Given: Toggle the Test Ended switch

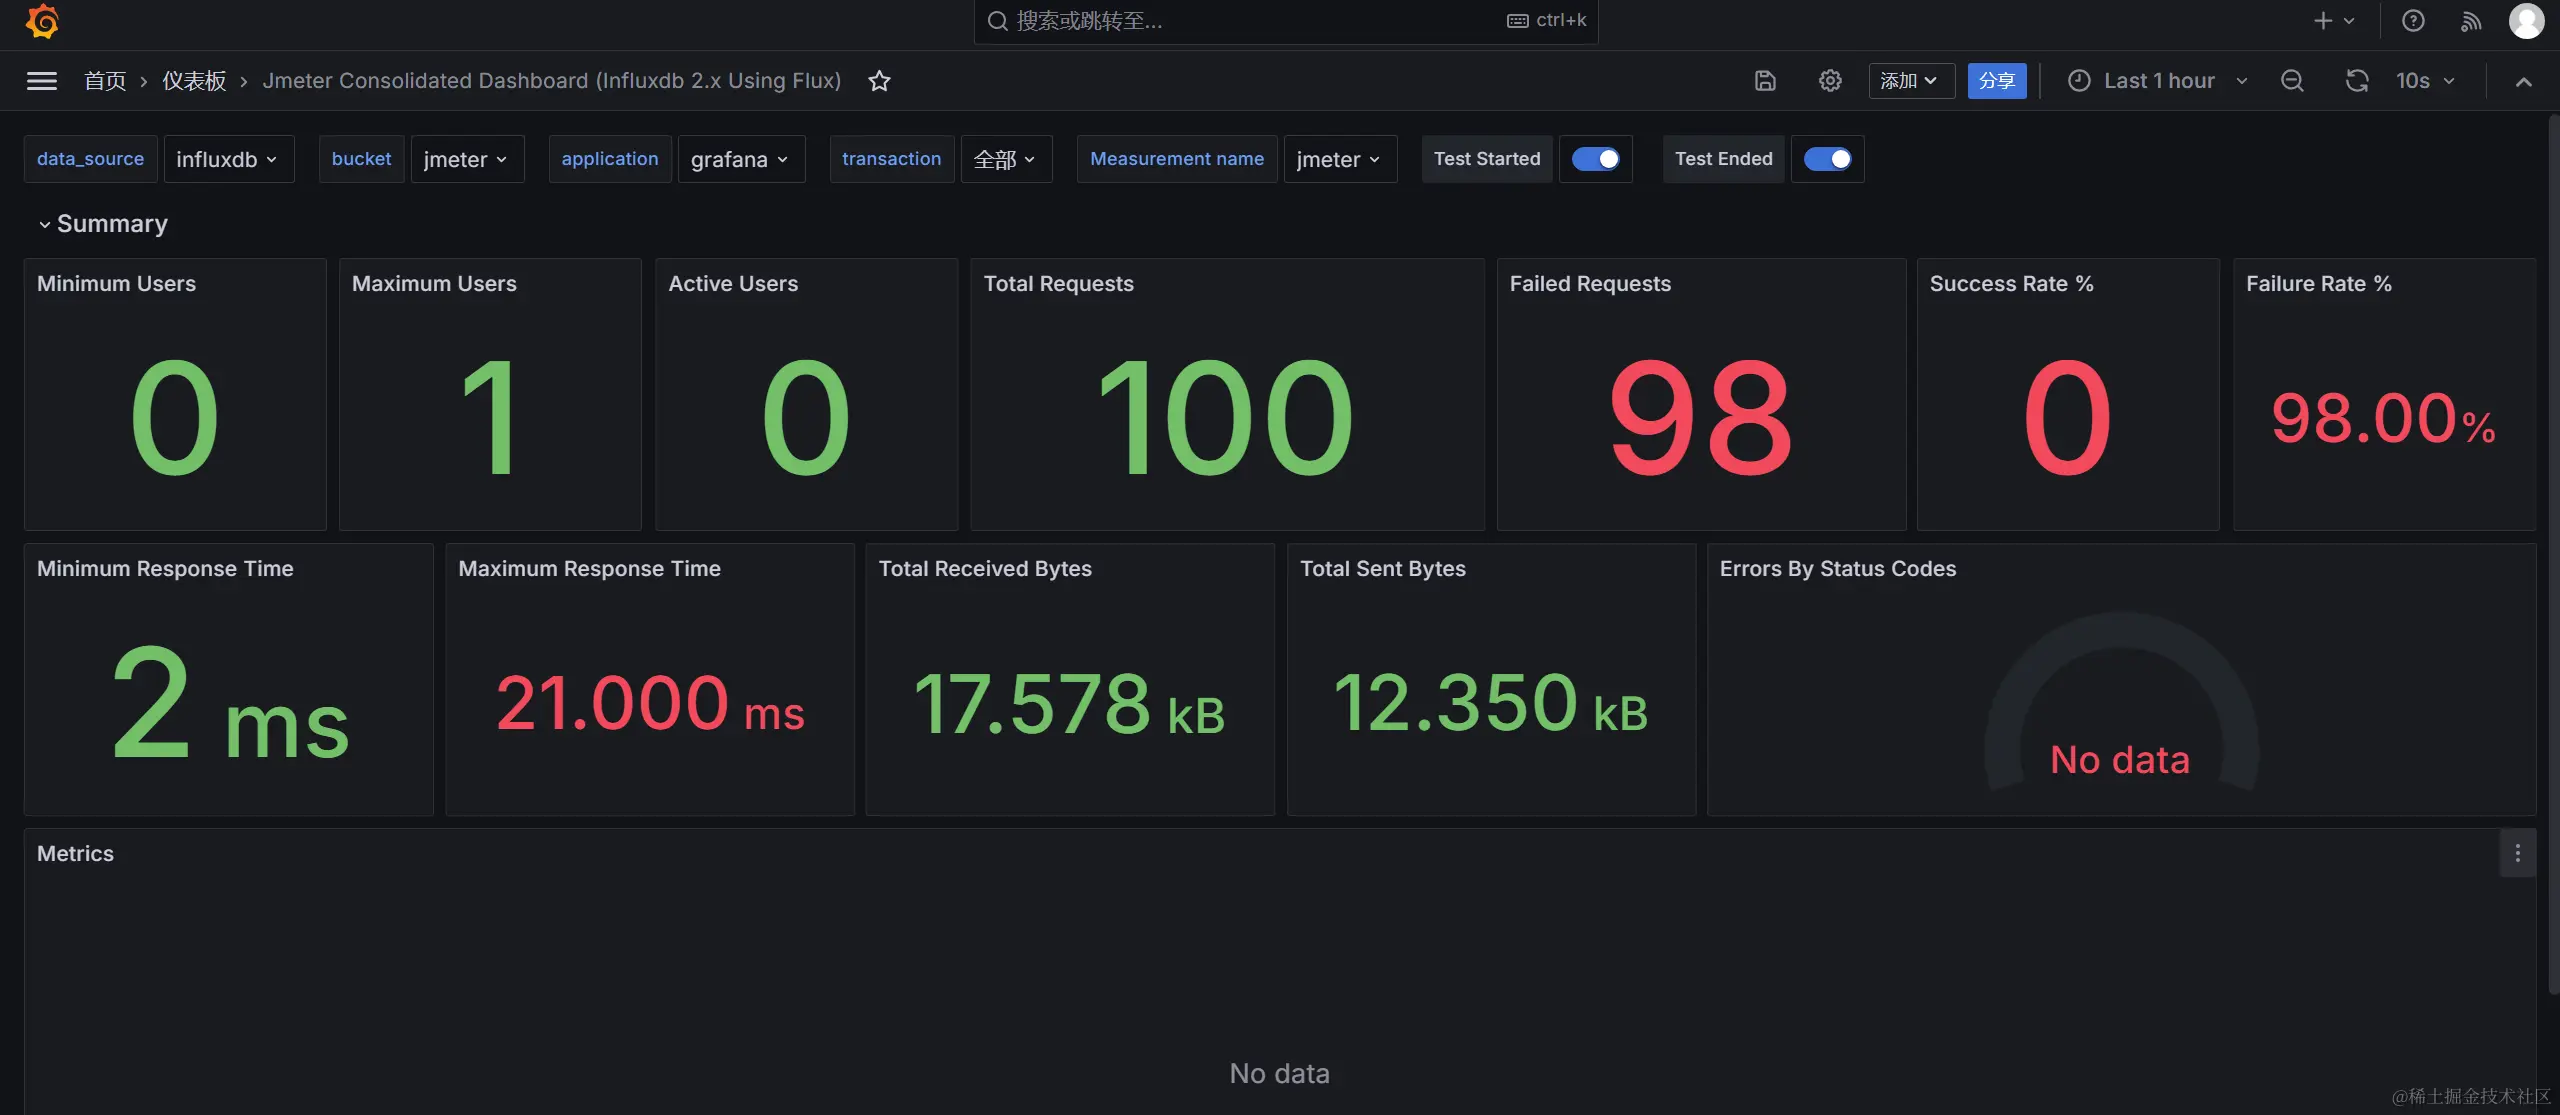Looking at the screenshot, I should point(1827,159).
